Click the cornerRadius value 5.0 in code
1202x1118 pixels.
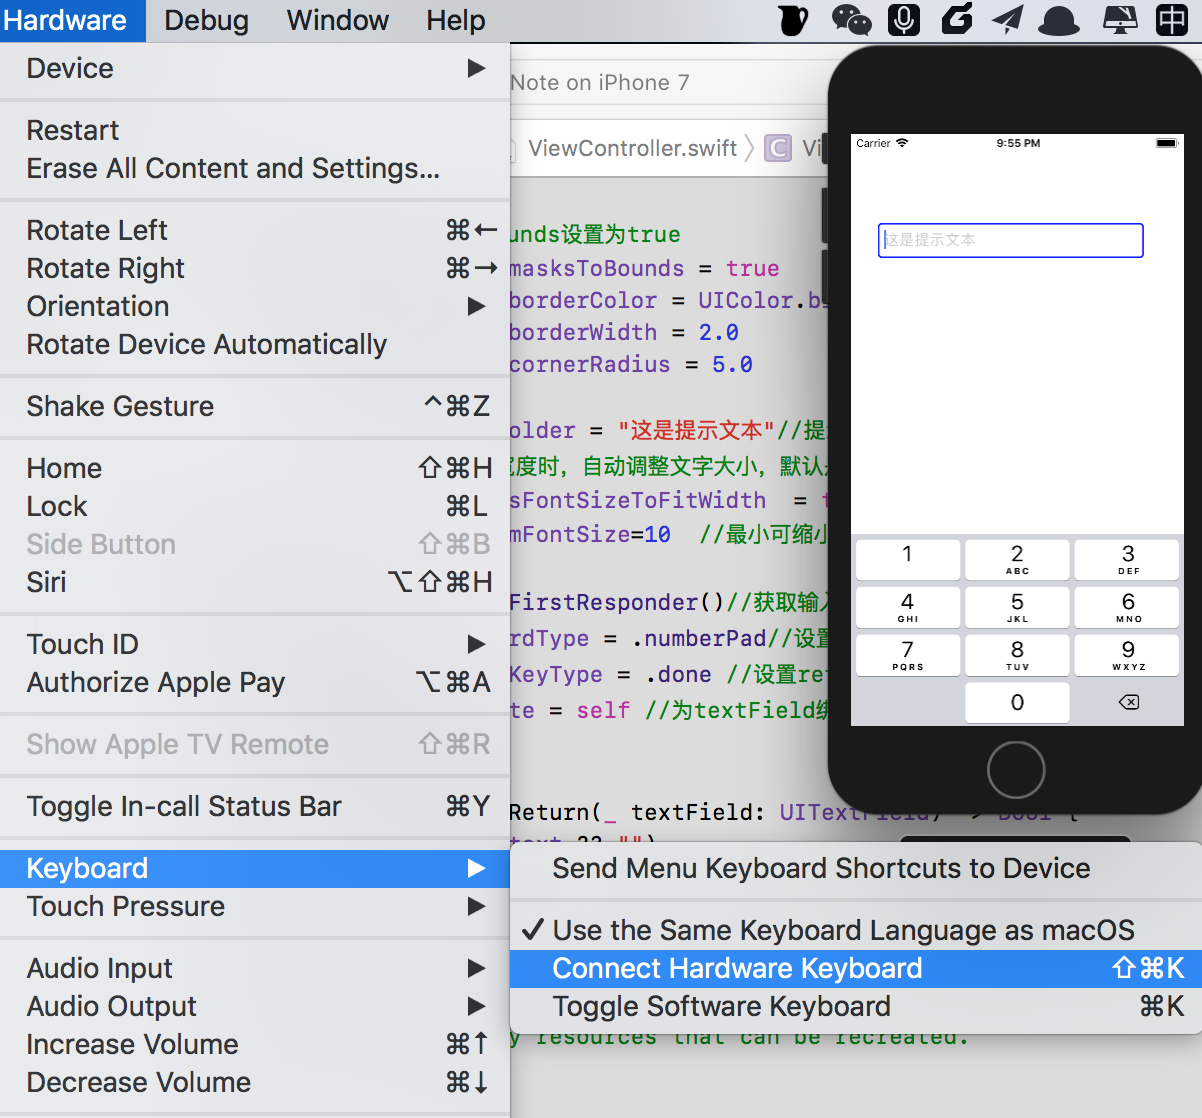[x=732, y=364]
